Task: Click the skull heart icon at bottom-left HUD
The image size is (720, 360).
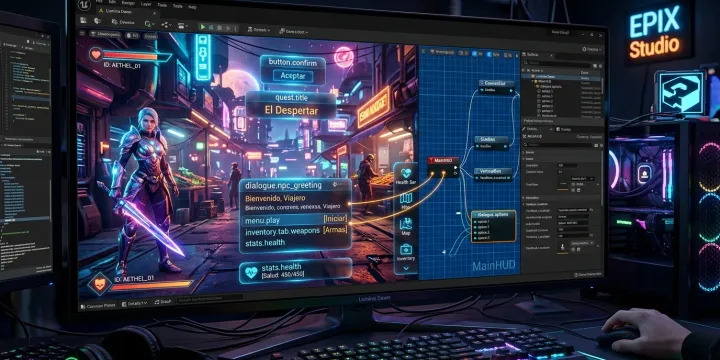Action: click(x=100, y=285)
